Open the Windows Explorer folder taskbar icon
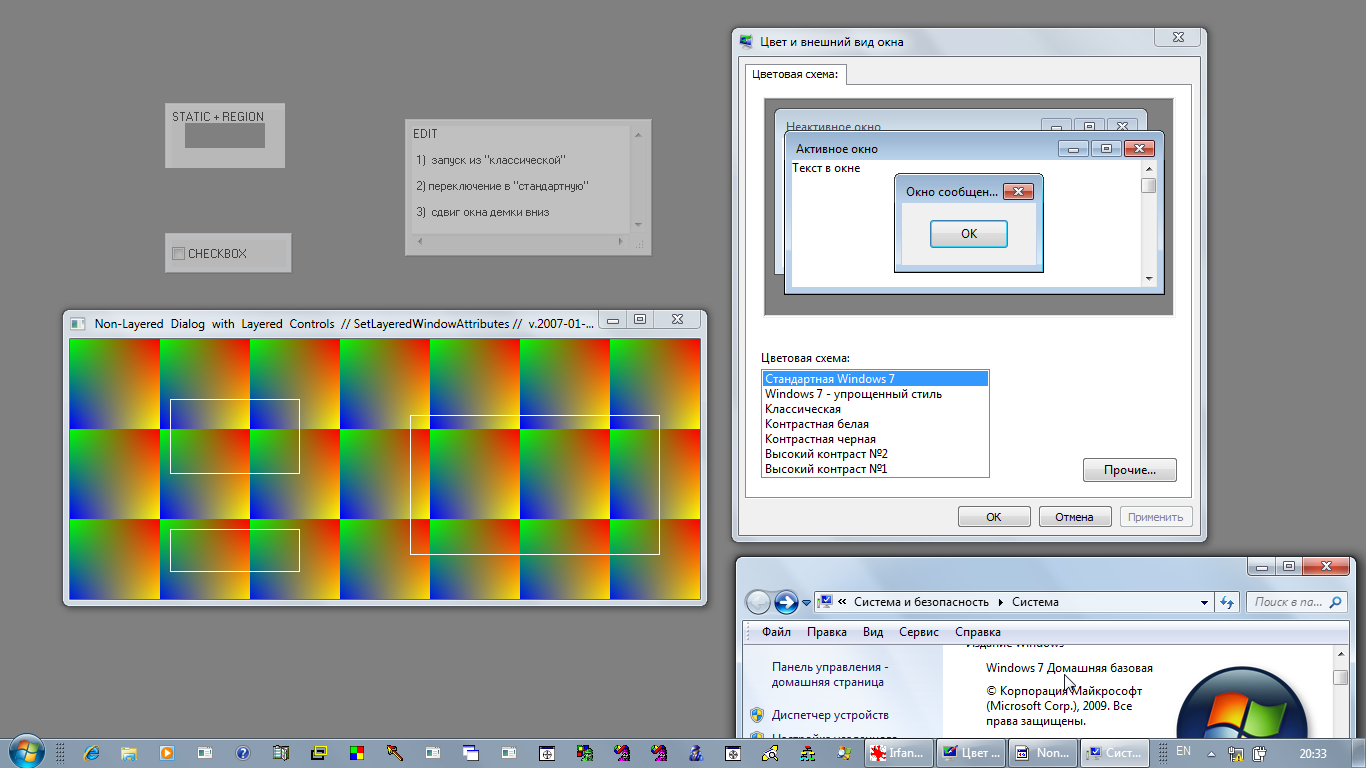The width and height of the screenshot is (1366, 768). tap(129, 753)
